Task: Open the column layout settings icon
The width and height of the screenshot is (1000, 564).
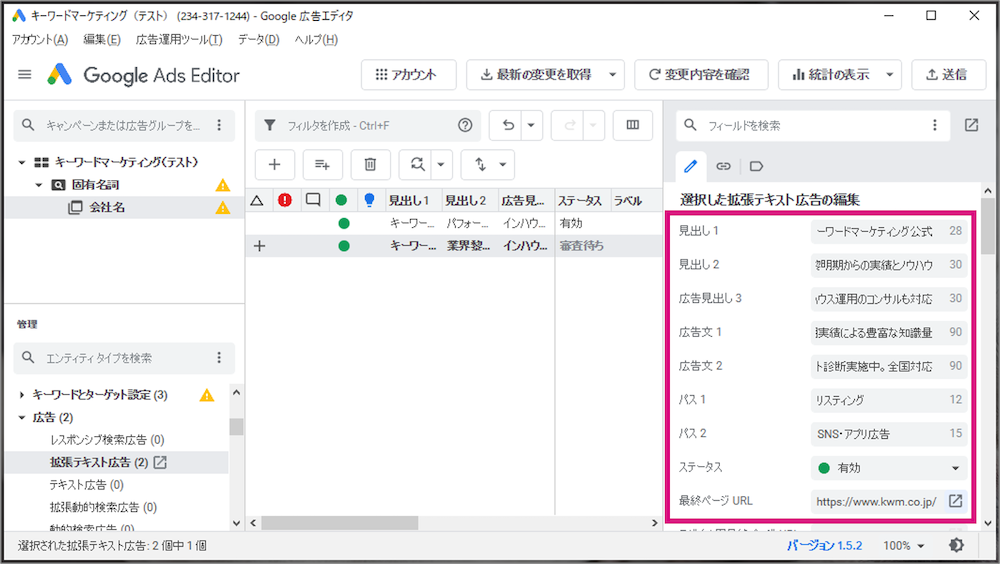Action: point(633,125)
